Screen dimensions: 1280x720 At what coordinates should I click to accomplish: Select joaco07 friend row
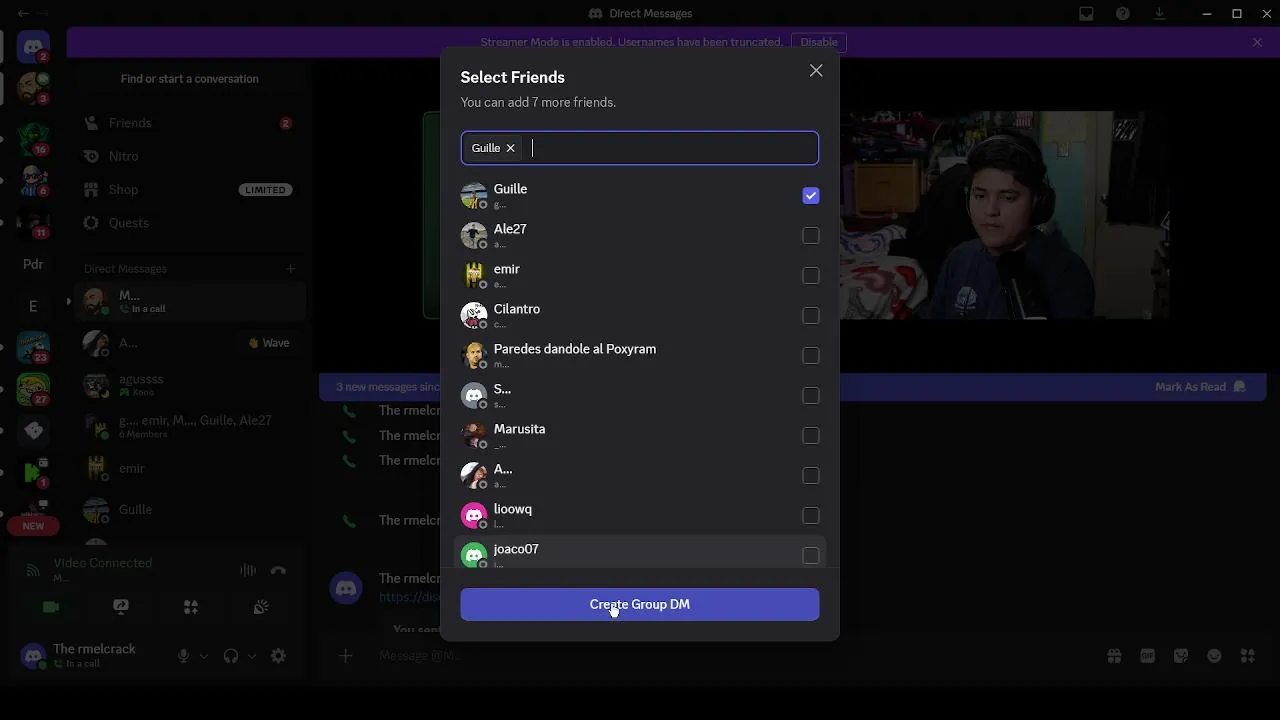click(640, 552)
